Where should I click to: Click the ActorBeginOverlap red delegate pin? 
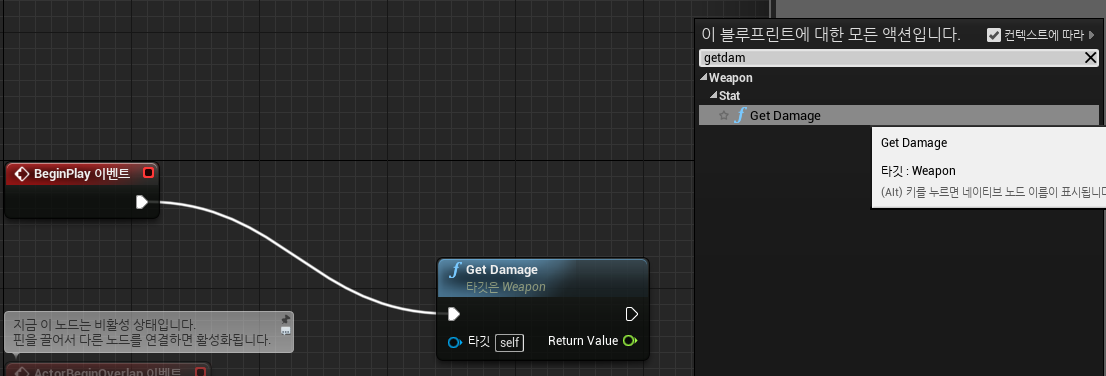click(x=200, y=372)
